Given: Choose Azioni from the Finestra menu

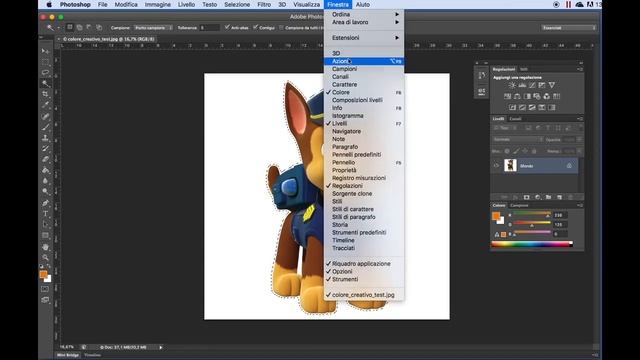Looking at the screenshot, I should tap(364, 61).
